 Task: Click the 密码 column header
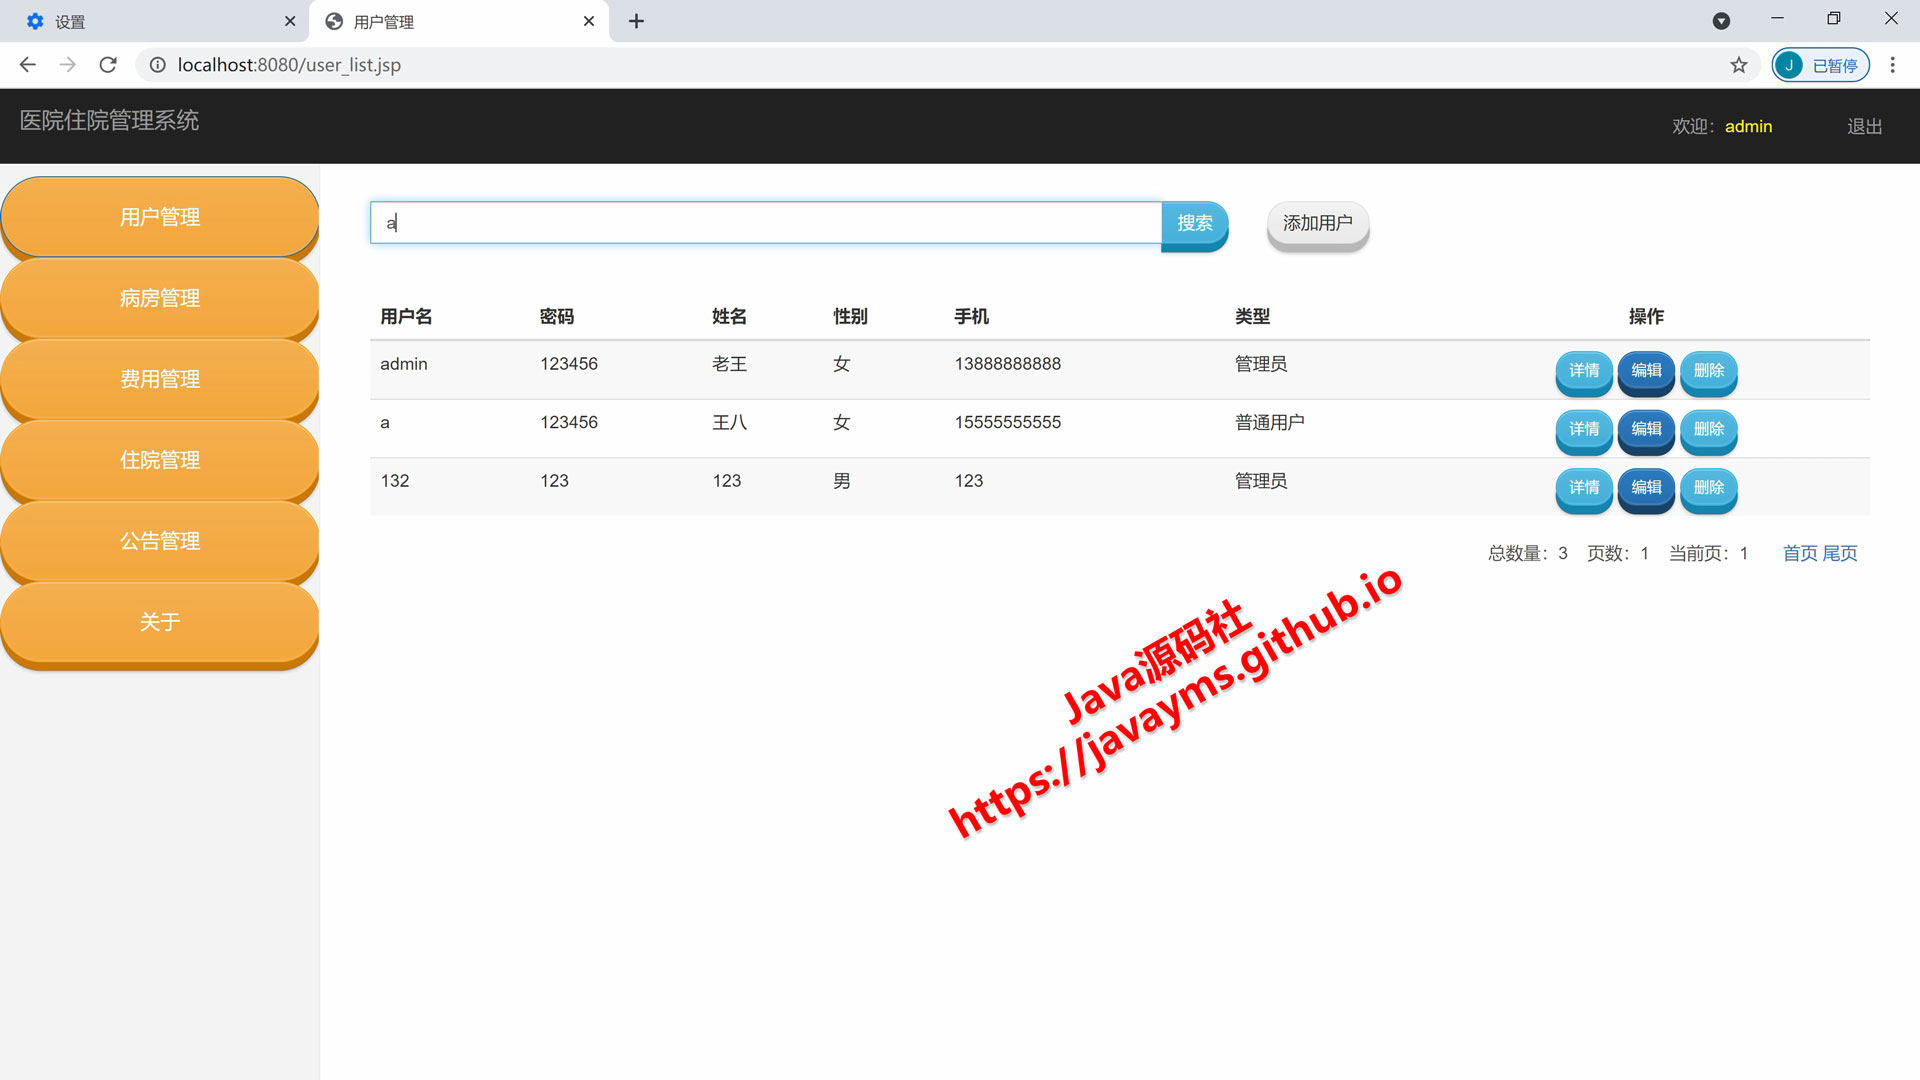click(x=557, y=316)
